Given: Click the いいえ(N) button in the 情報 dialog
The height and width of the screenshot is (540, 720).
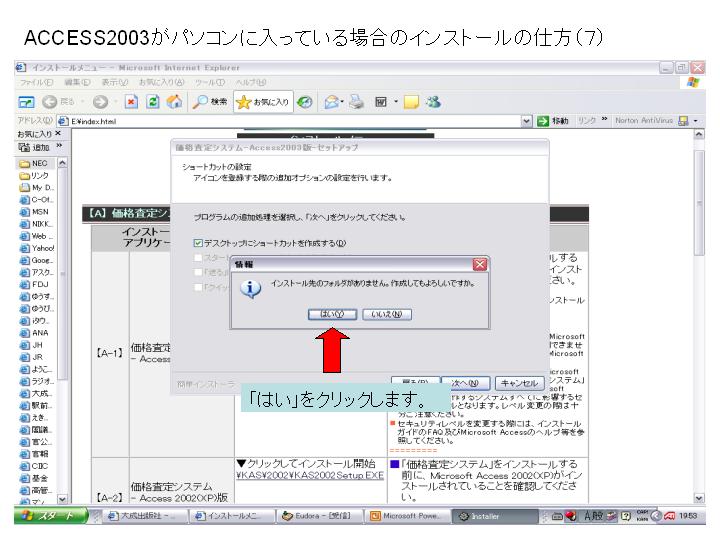Looking at the screenshot, I should (387, 314).
